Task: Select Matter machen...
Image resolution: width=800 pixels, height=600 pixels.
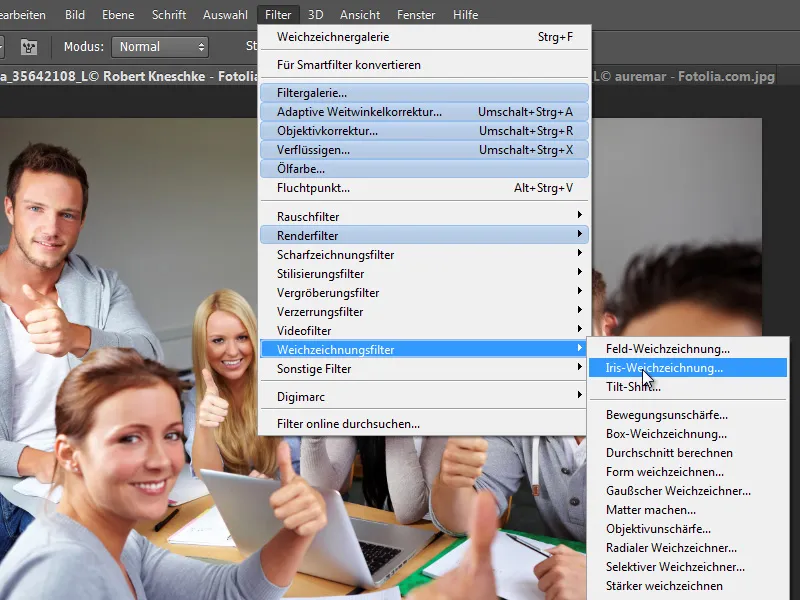Action: coord(688,510)
